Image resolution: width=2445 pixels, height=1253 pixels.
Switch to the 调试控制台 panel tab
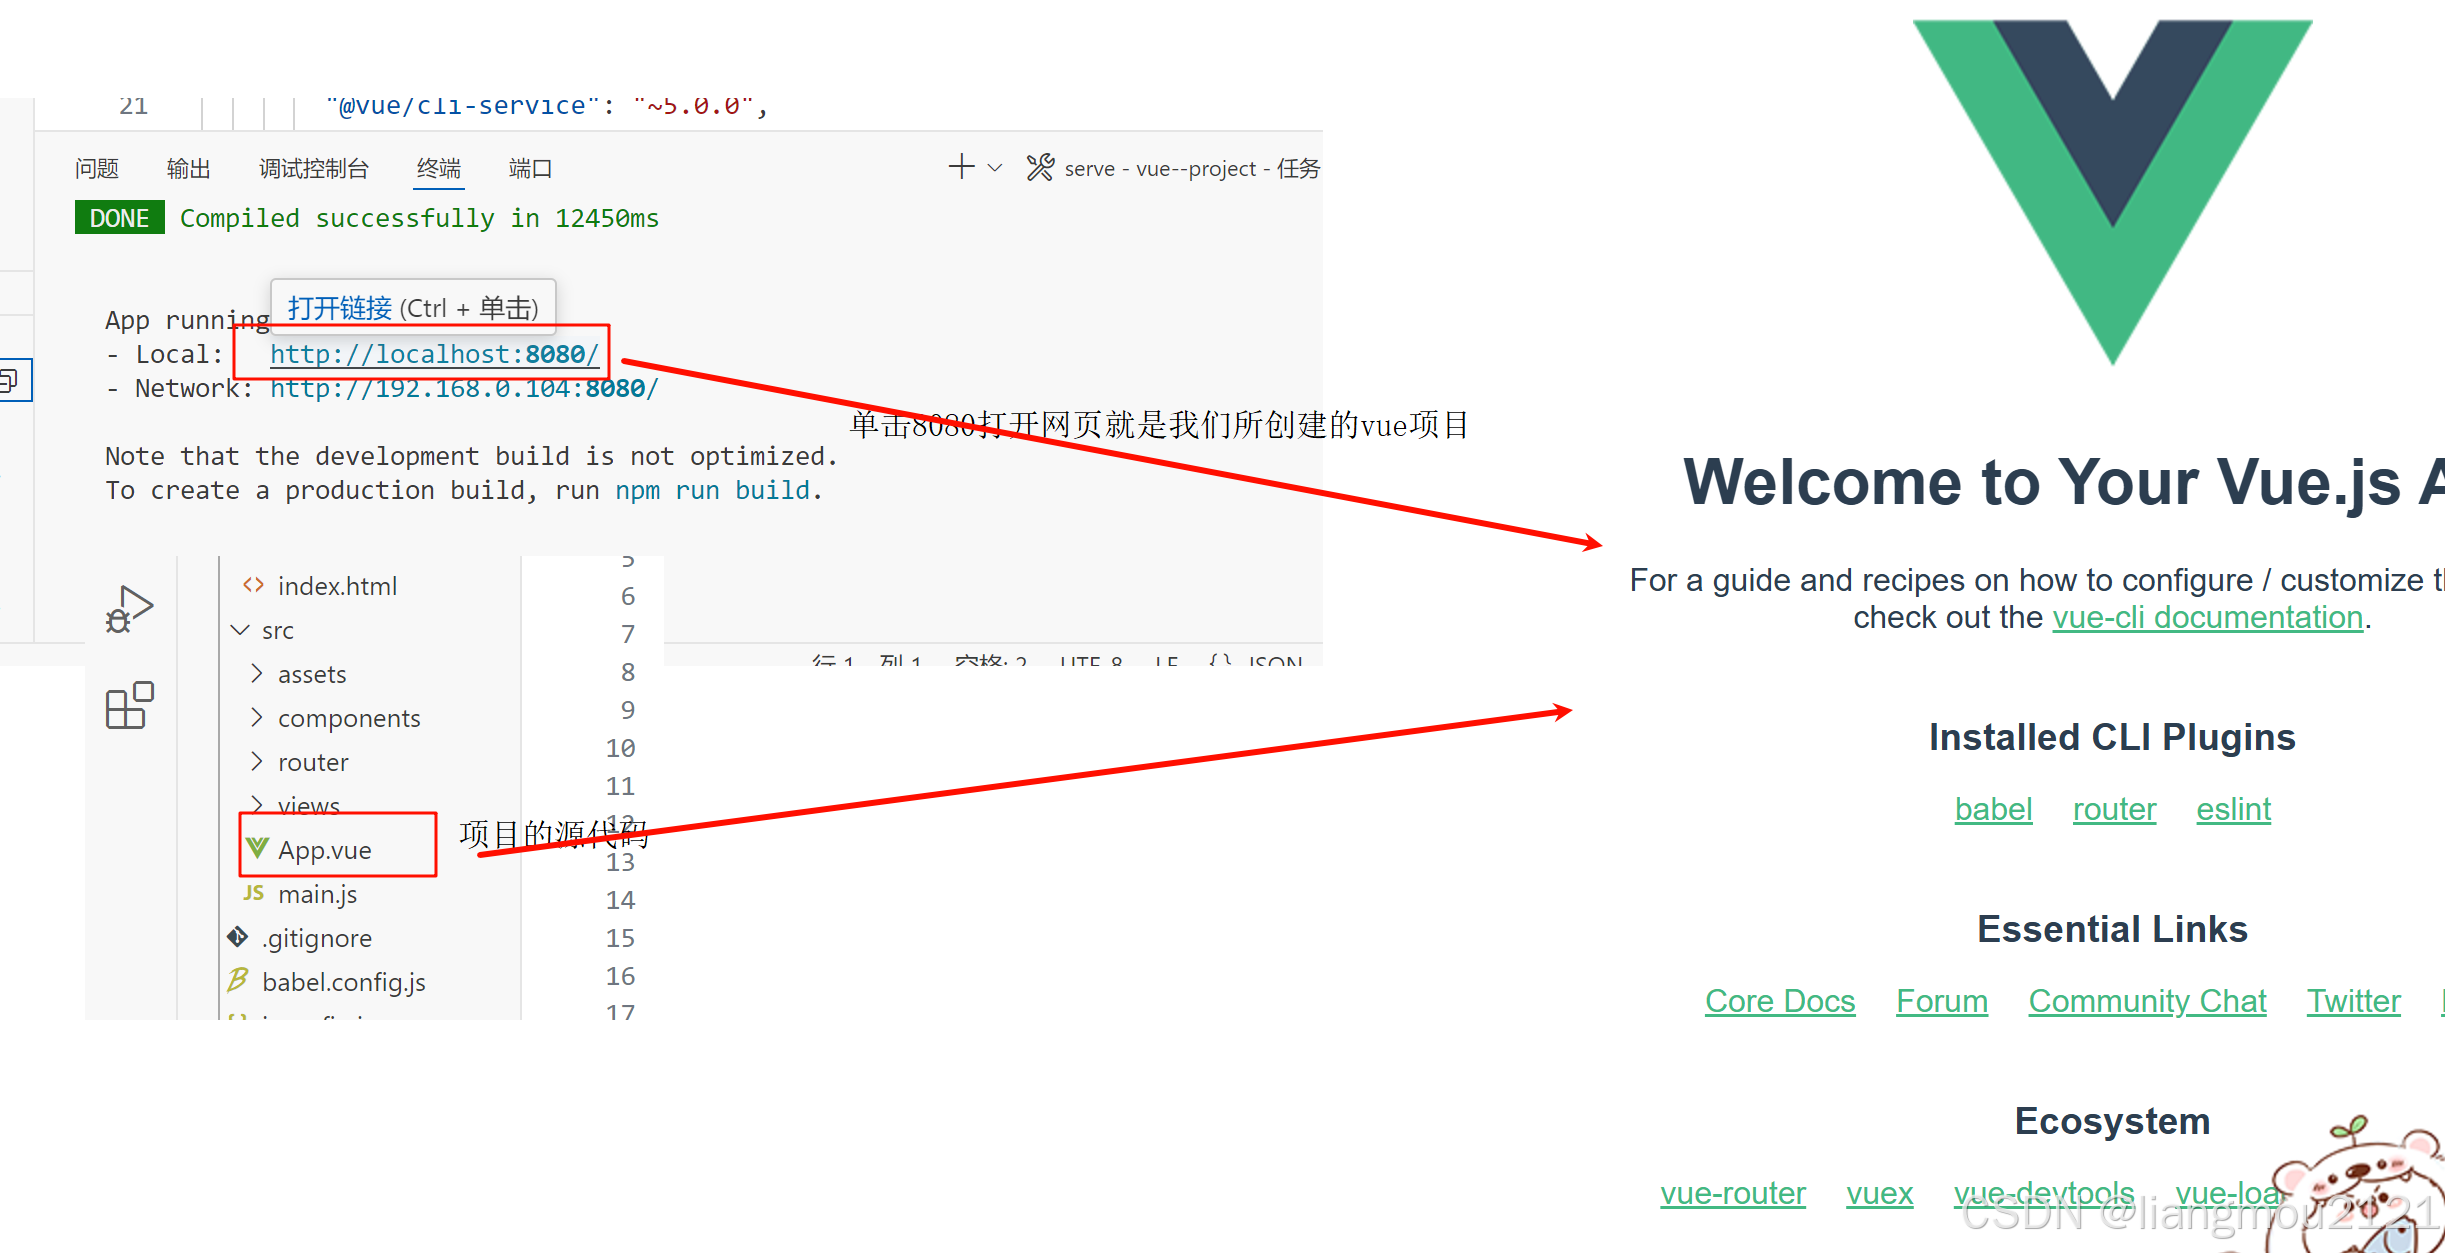313,169
